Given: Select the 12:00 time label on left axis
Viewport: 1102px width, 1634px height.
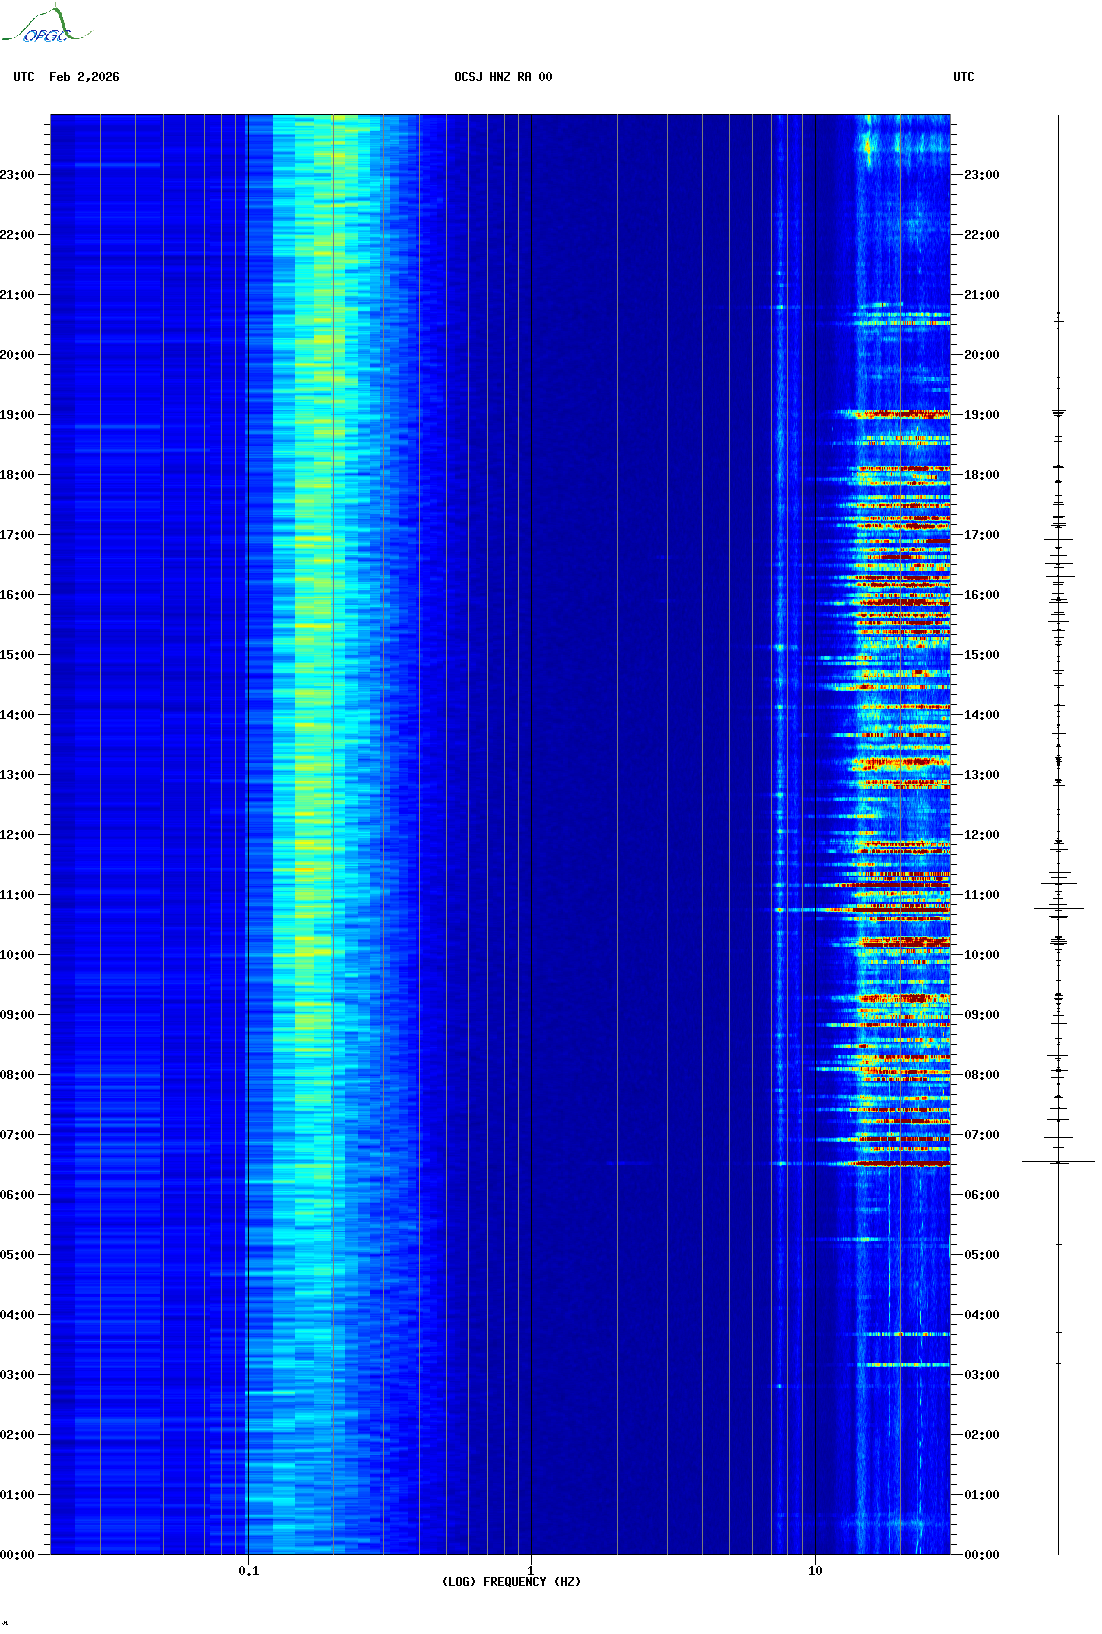Looking at the screenshot, I should 17,835.
